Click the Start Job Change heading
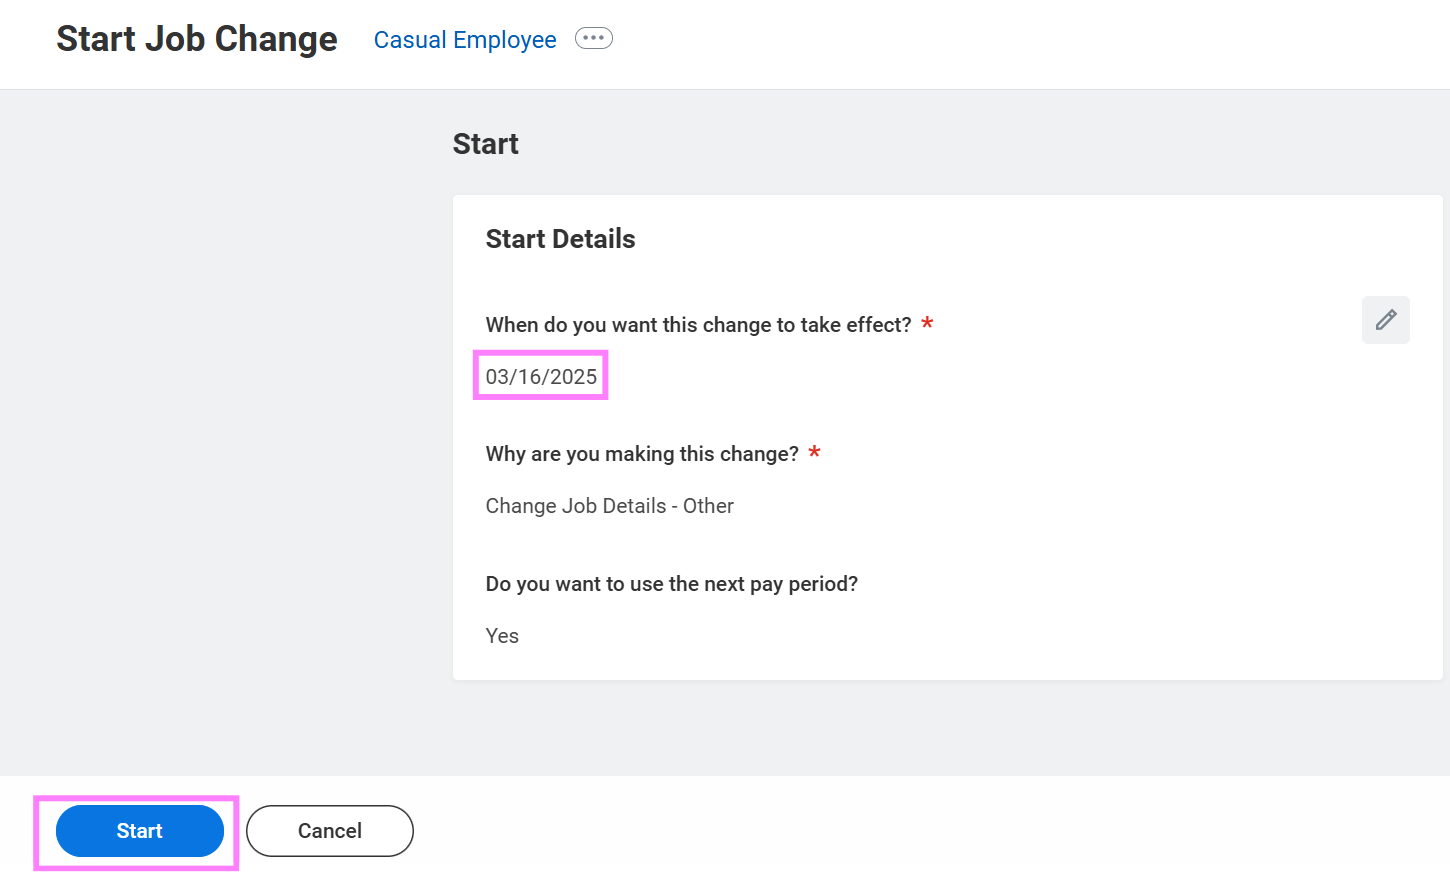The width and height of the screenshot is (1450, 872). tap(196, 38)
